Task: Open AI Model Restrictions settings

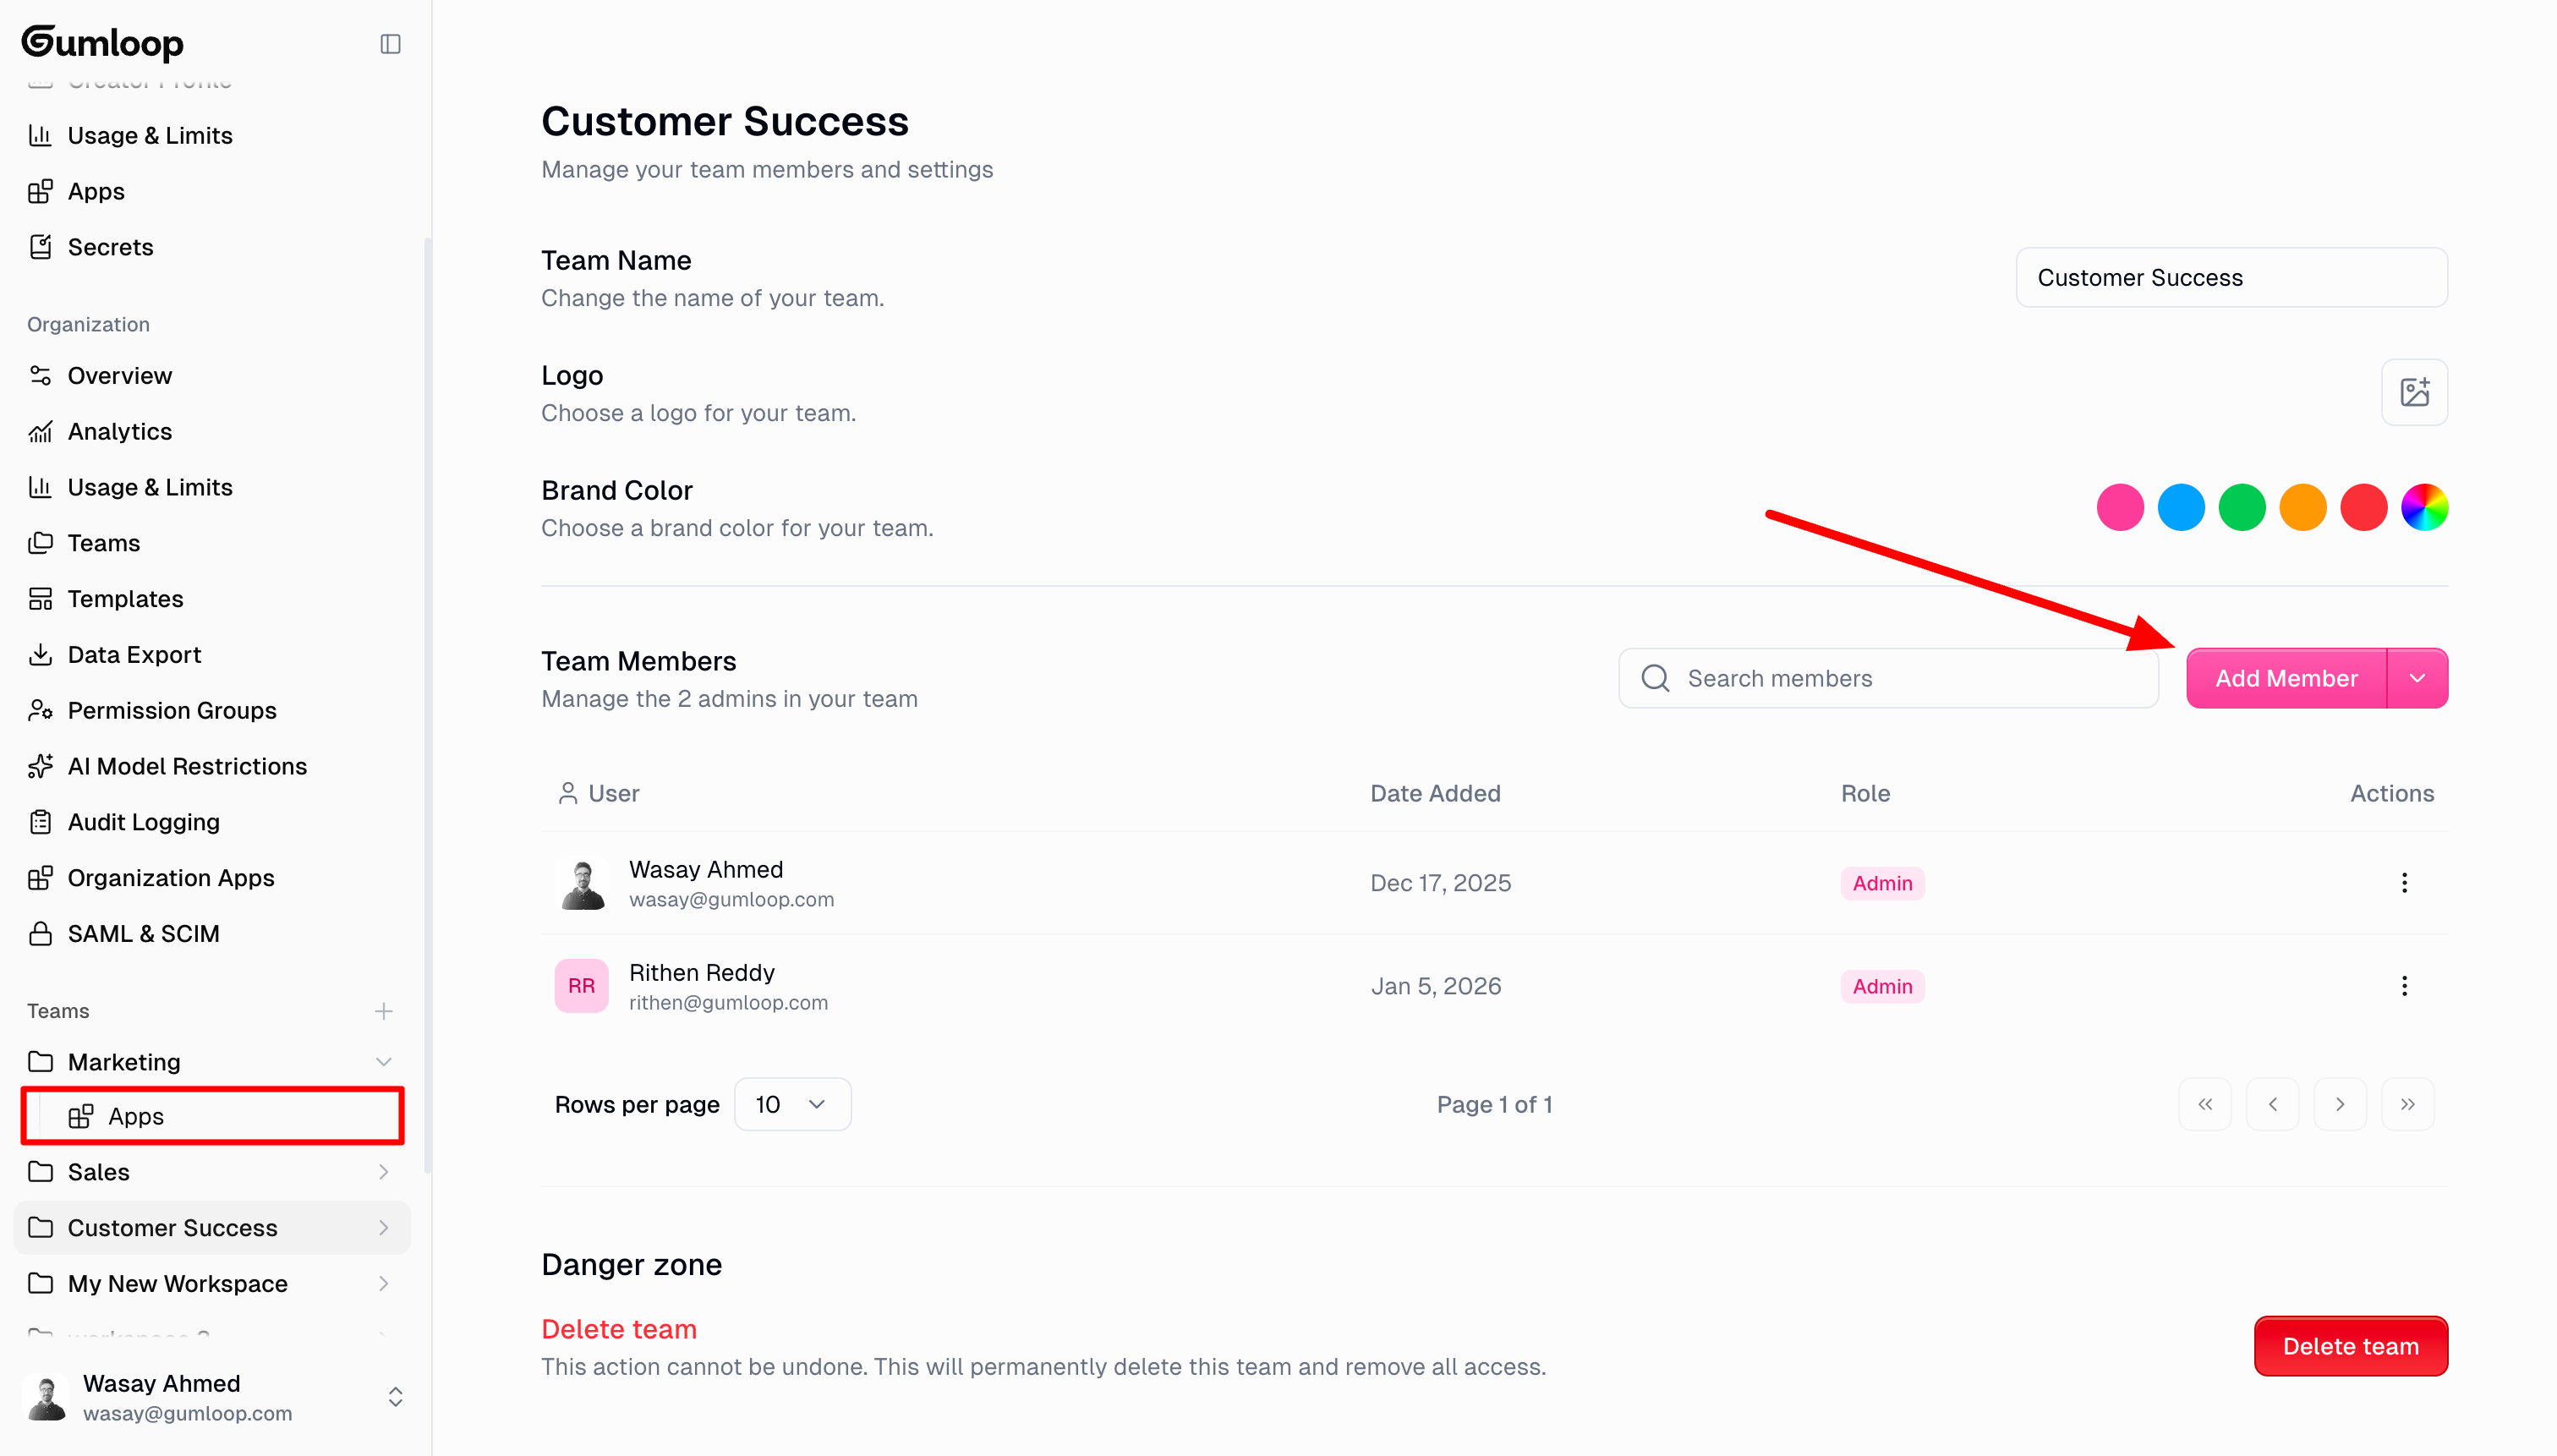Action: (x=187, y=766)
